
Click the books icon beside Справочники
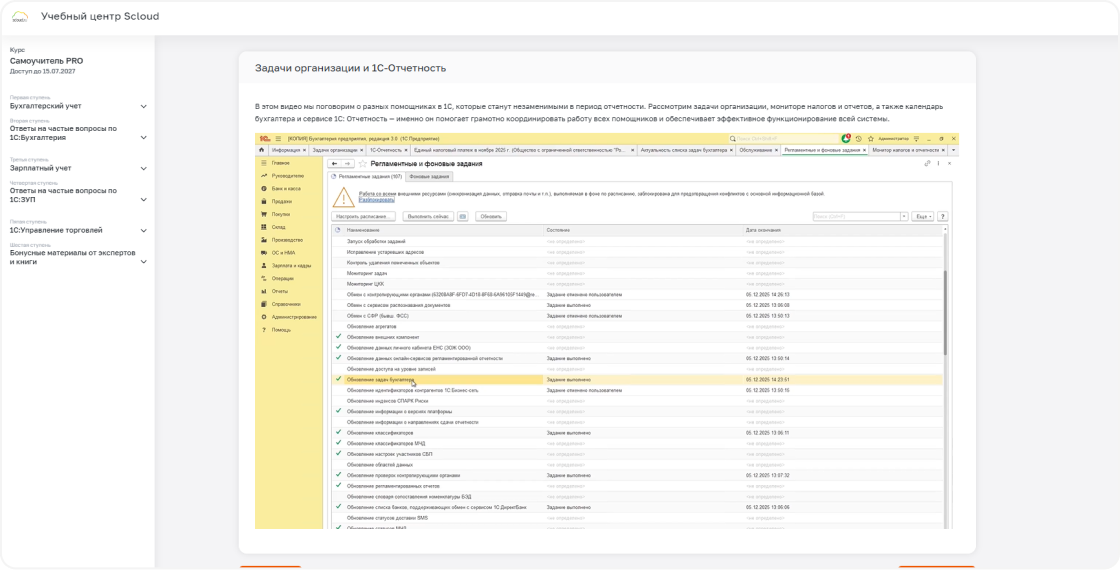[264, 304]
